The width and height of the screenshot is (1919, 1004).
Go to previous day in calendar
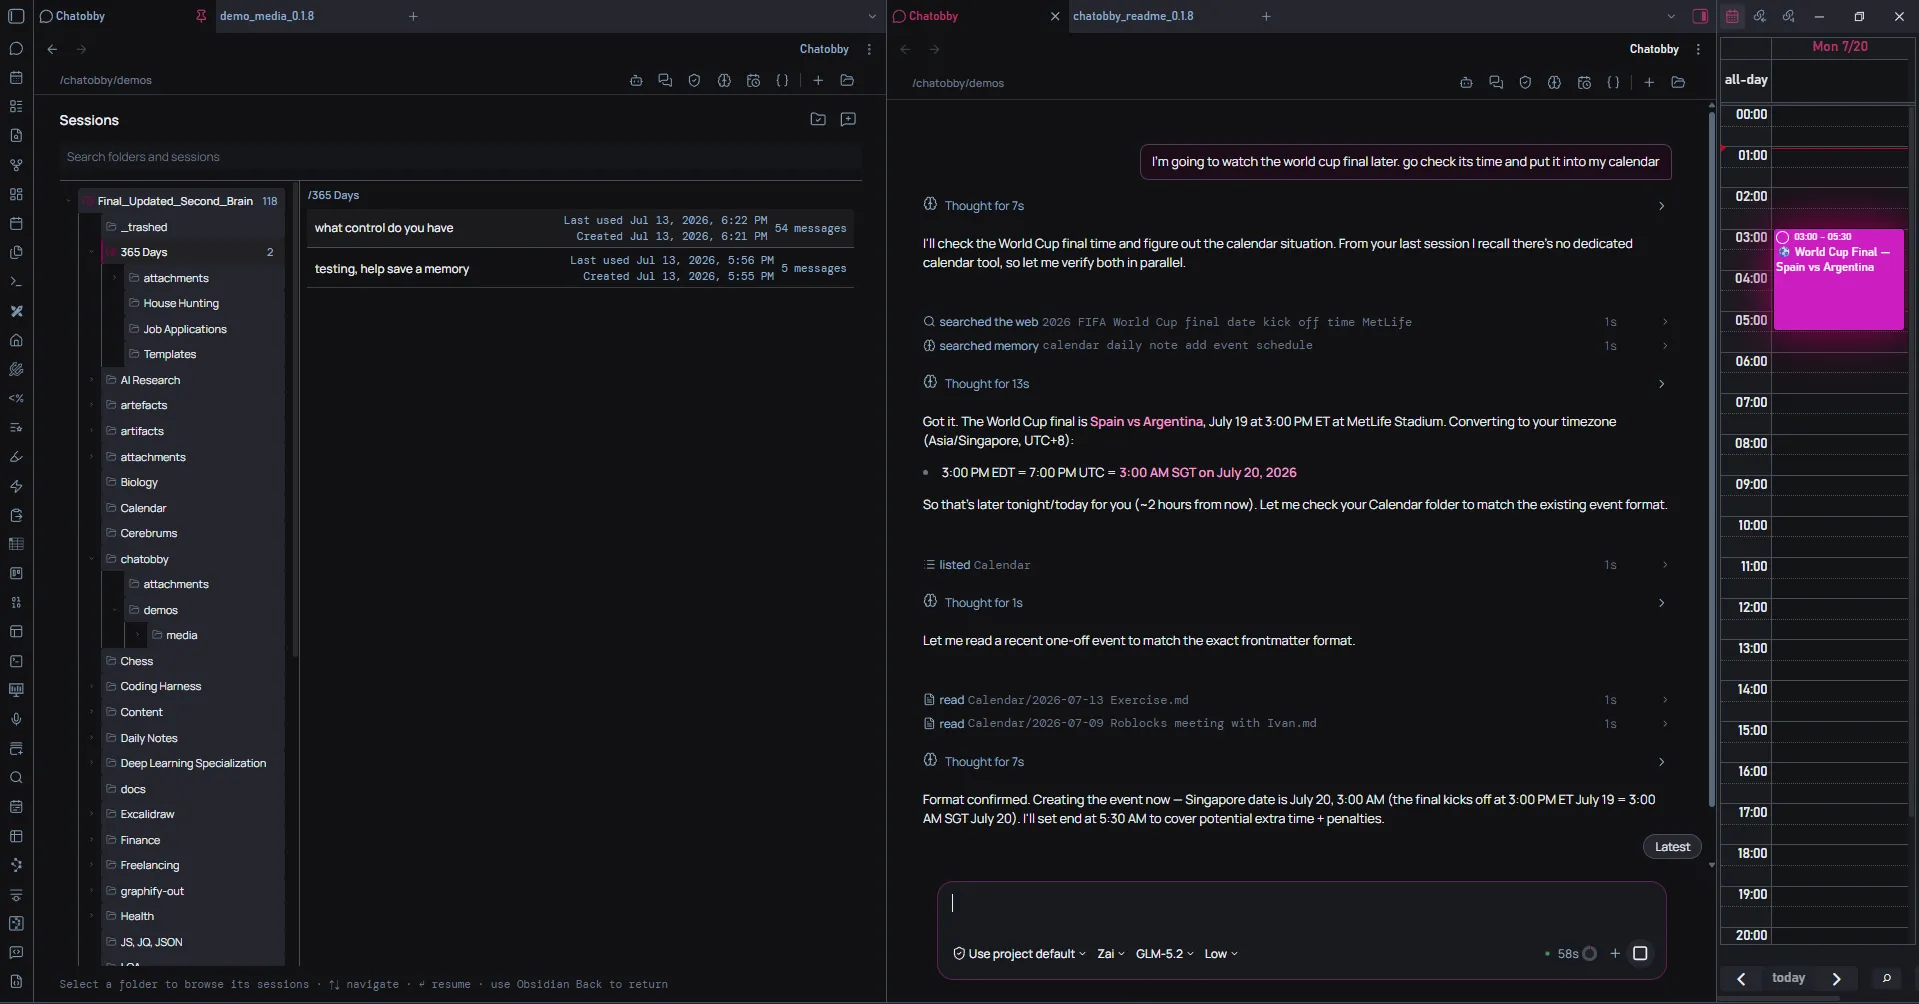(1741, 979)
